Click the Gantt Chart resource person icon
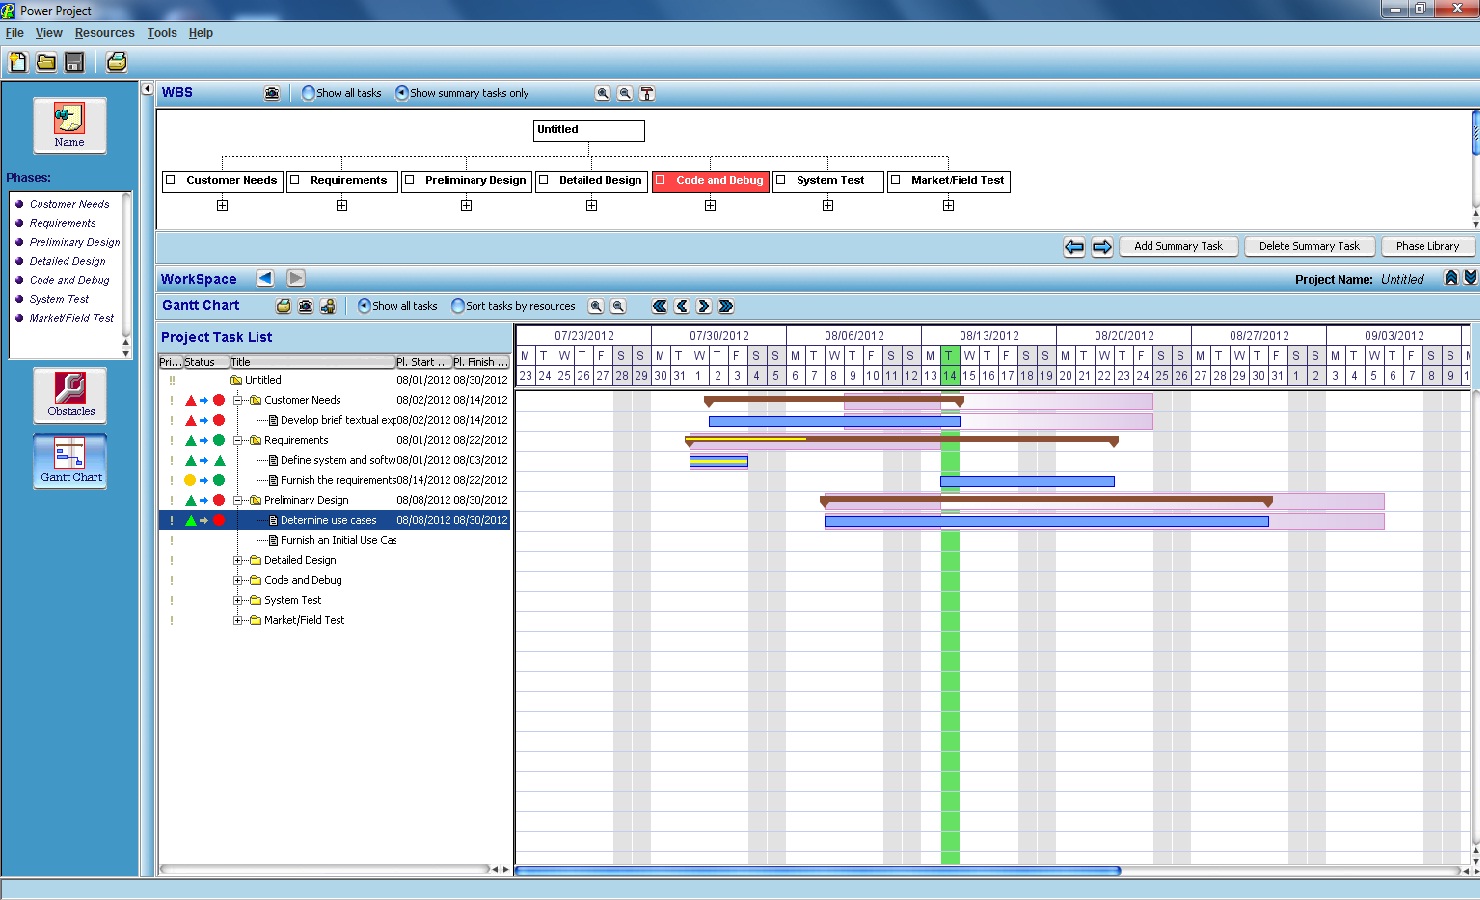The width and height of the screenshot is (1480, 900). 328,306
